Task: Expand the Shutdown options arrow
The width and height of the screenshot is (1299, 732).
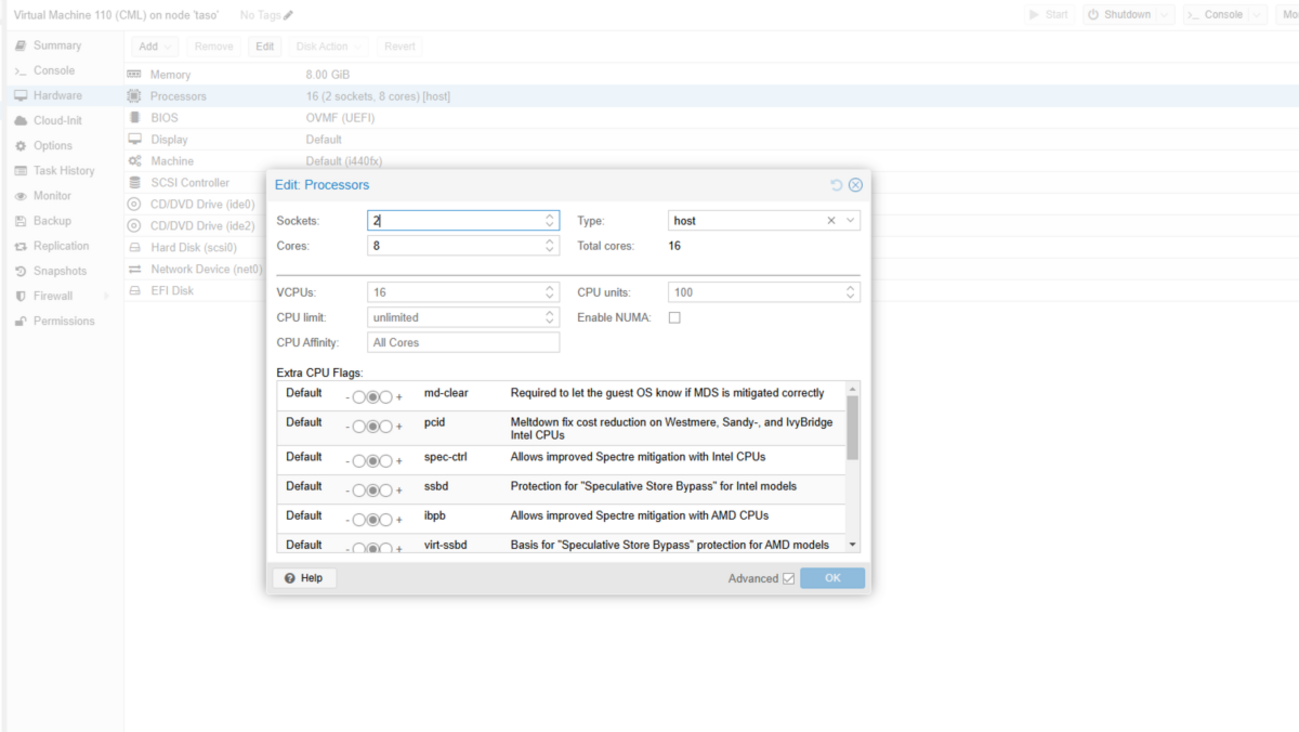Action: pyautogui.click(x=1164, y=15)
